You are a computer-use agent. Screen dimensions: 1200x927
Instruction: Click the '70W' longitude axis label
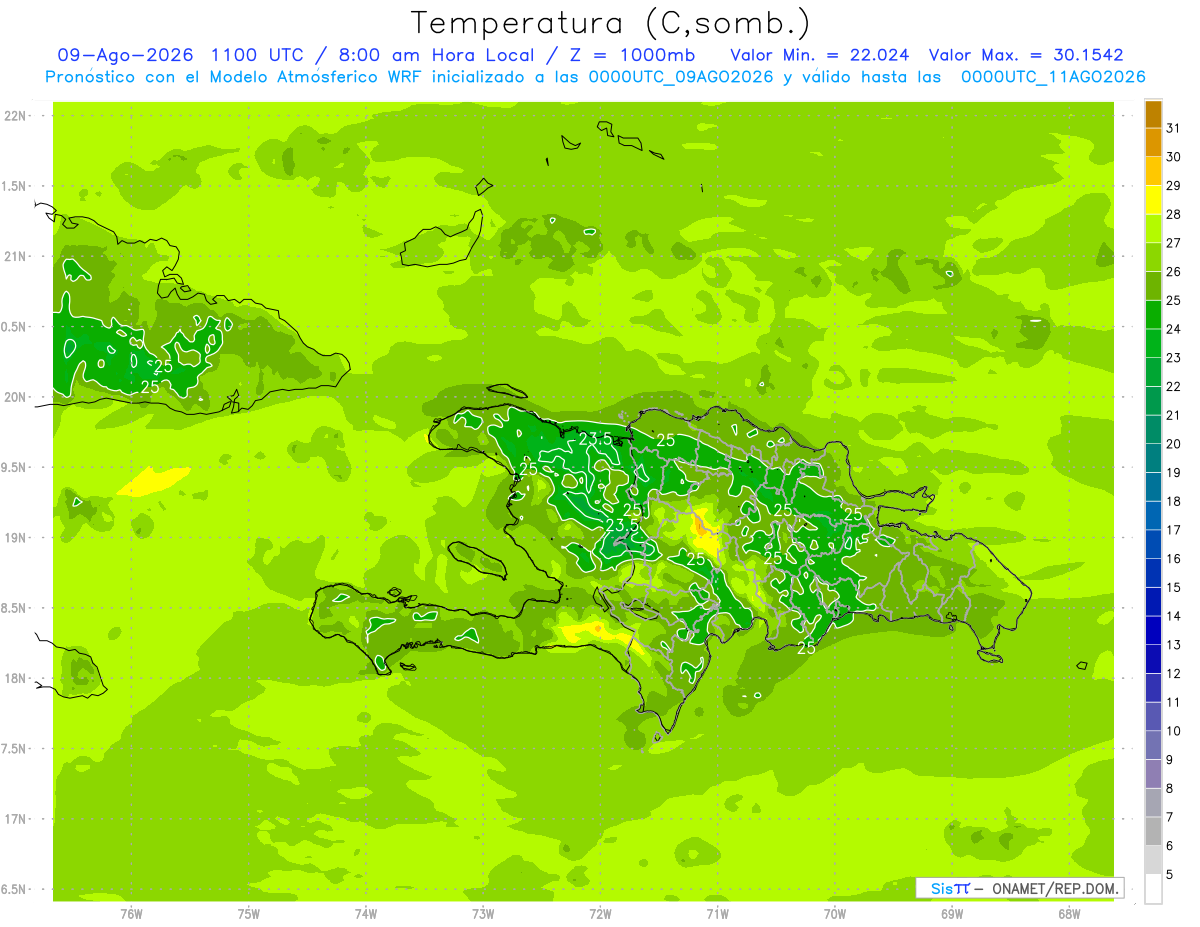[835, 913]
